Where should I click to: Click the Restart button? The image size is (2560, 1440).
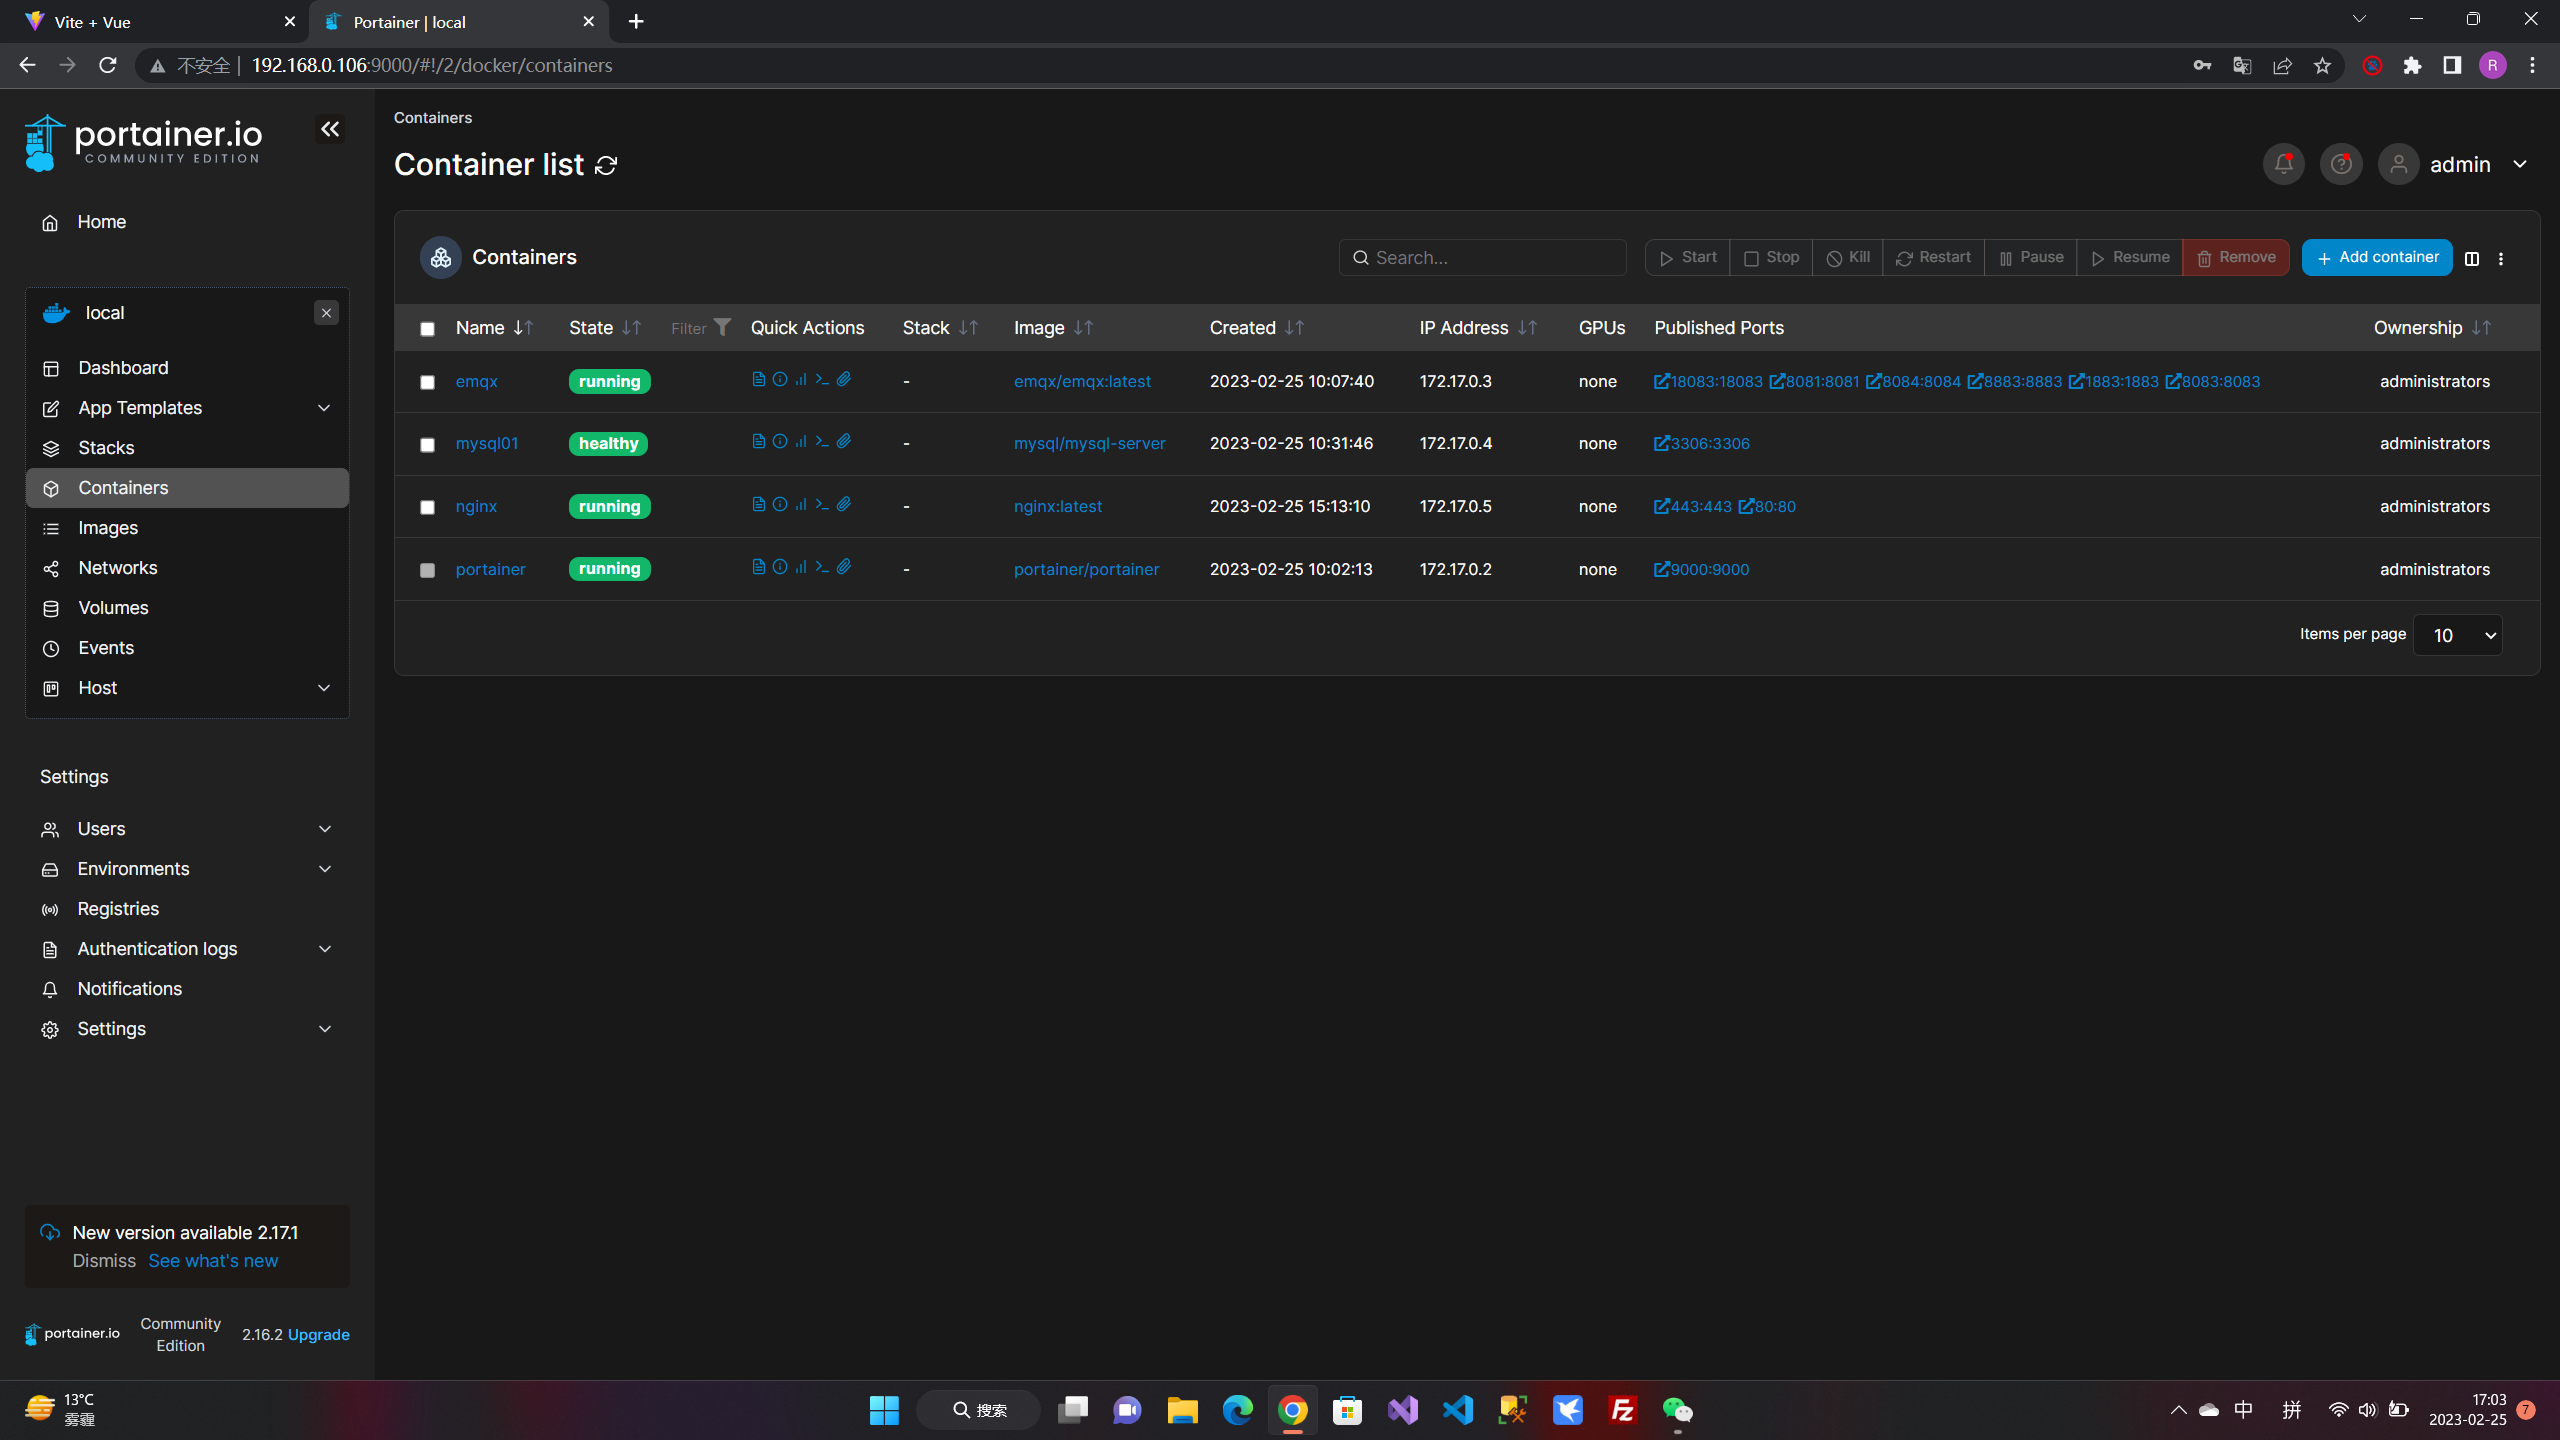tap(1933, 257)
